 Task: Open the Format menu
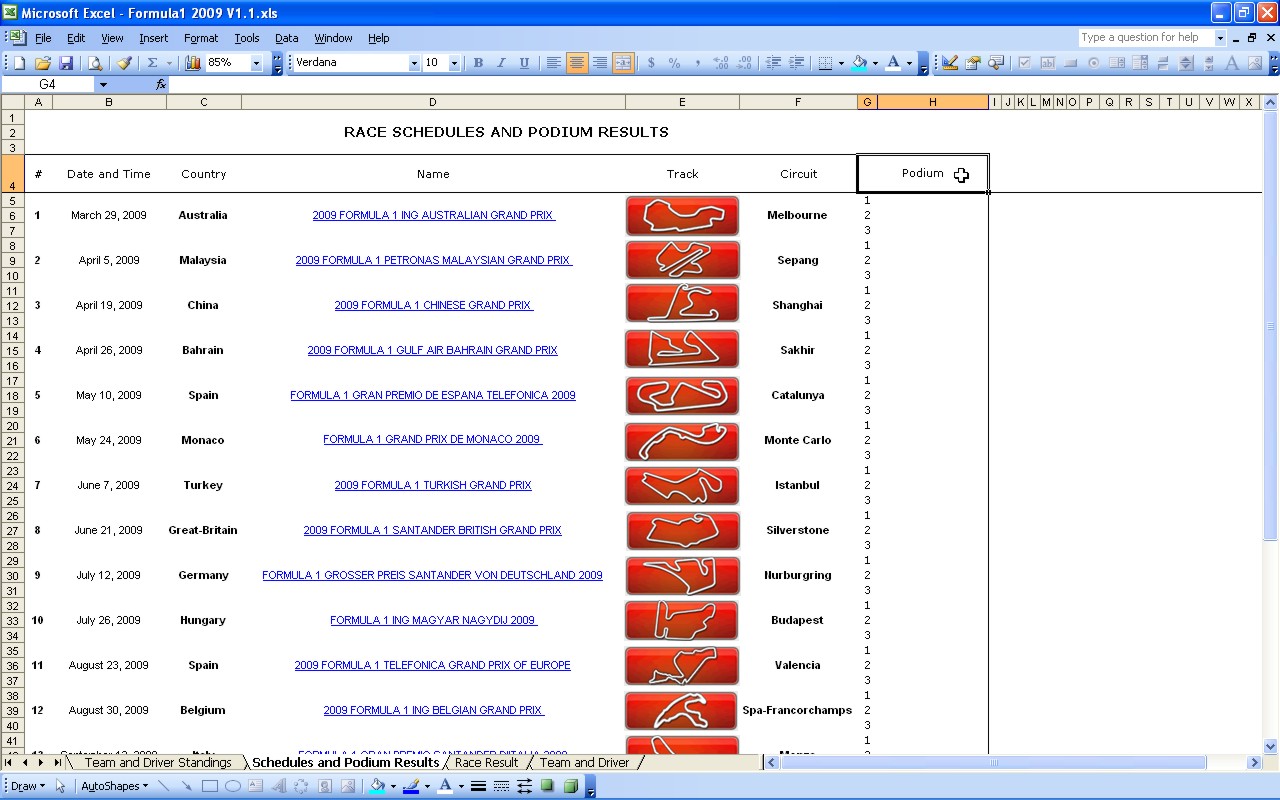200,38
